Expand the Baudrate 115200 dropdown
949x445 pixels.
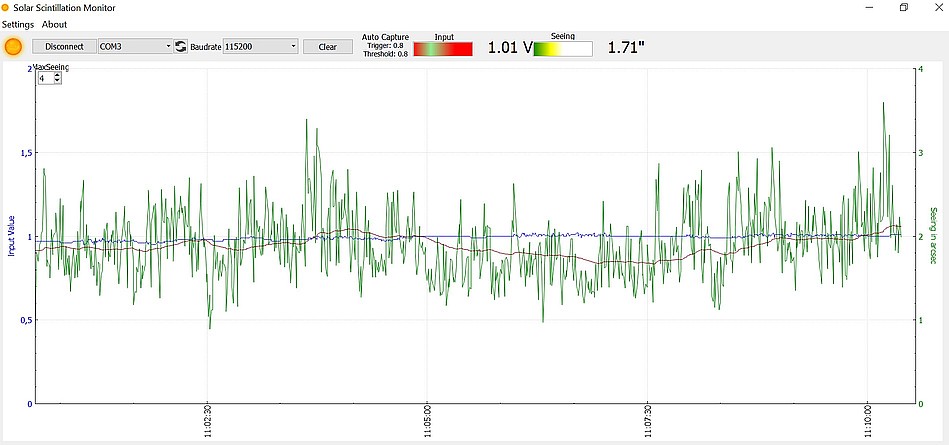pyautogui.click(x=260, y=47)
